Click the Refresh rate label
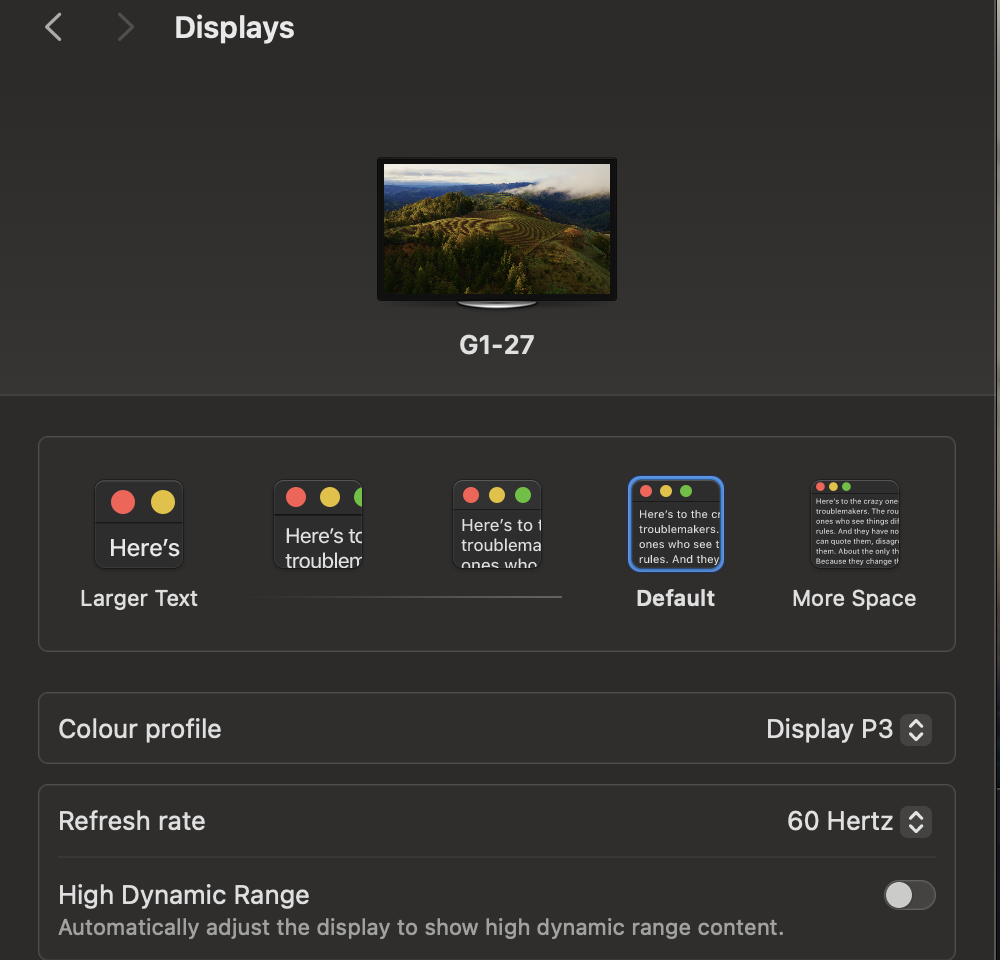 tap(131, 821)
